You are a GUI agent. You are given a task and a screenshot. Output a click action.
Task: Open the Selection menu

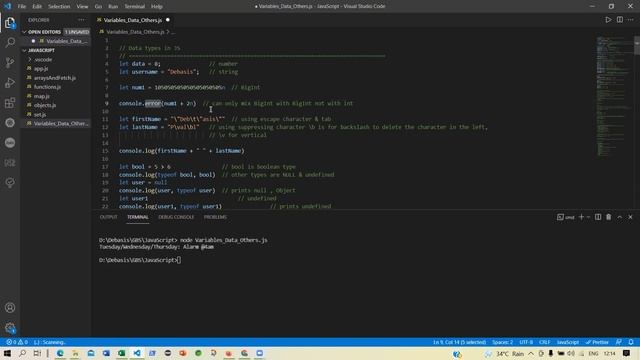pos(59,7)
